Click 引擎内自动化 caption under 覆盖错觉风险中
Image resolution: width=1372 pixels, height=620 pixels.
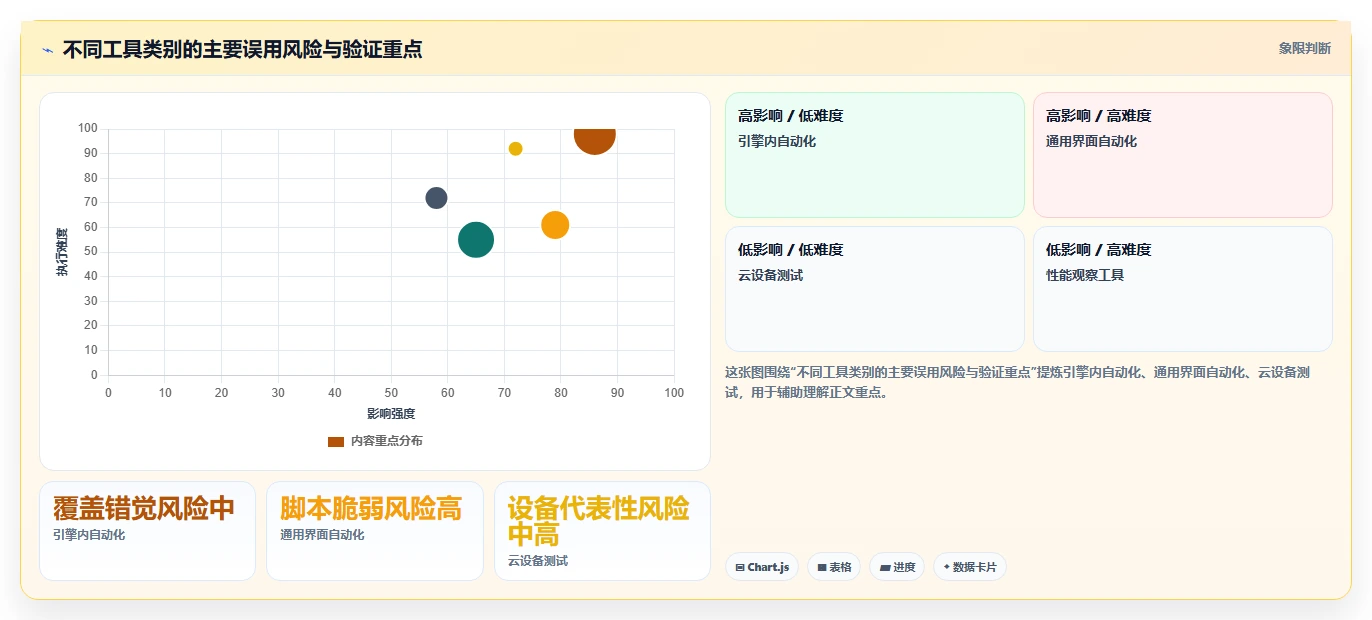[x=89, y=535]
